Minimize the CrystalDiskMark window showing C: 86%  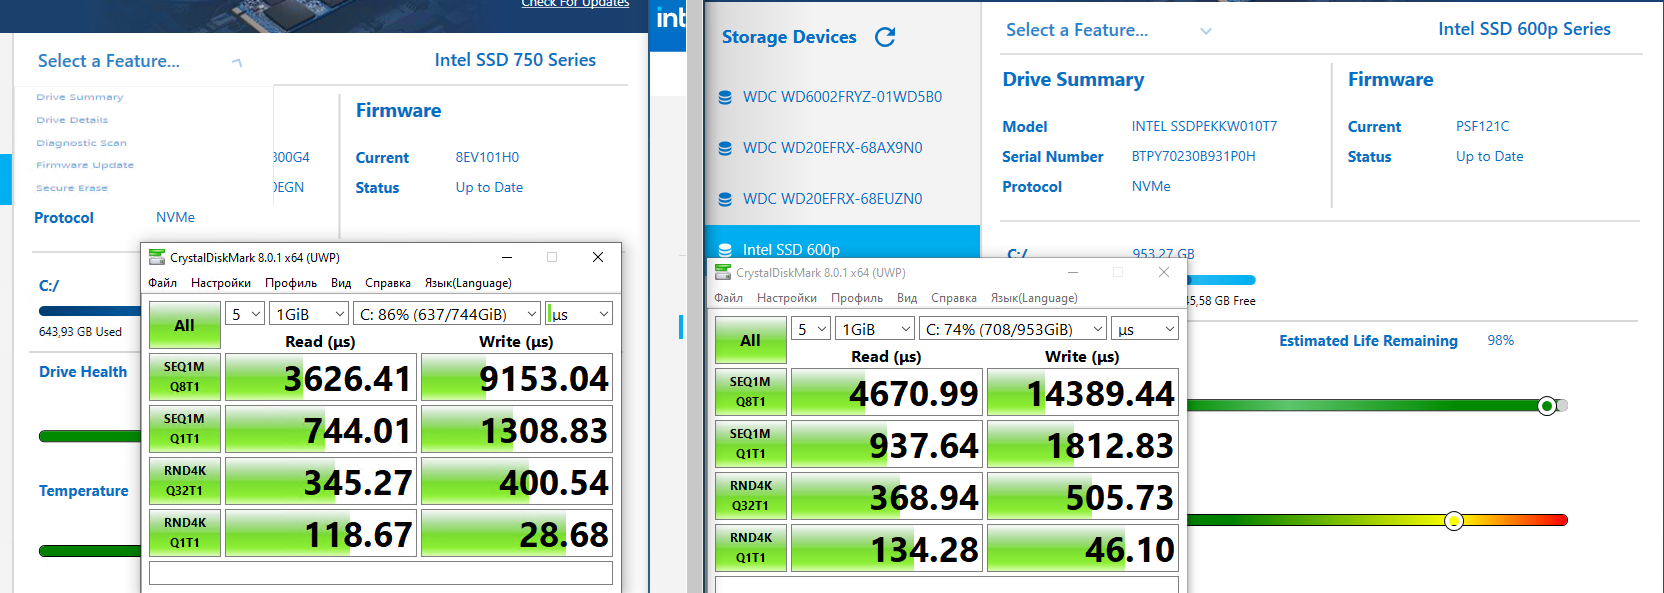click(x=507, y=257)
